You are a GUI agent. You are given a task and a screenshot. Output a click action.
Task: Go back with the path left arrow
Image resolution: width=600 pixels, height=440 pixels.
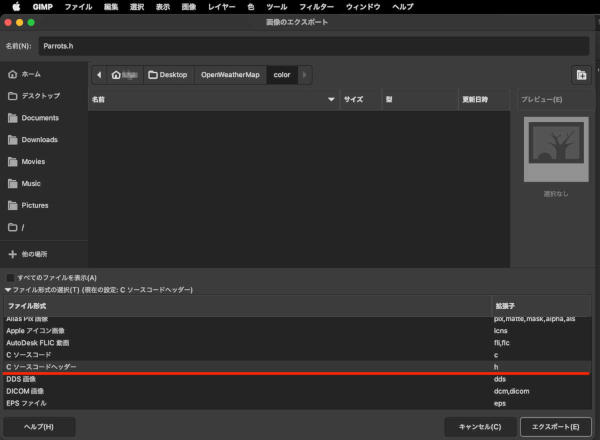click(99, 75)
